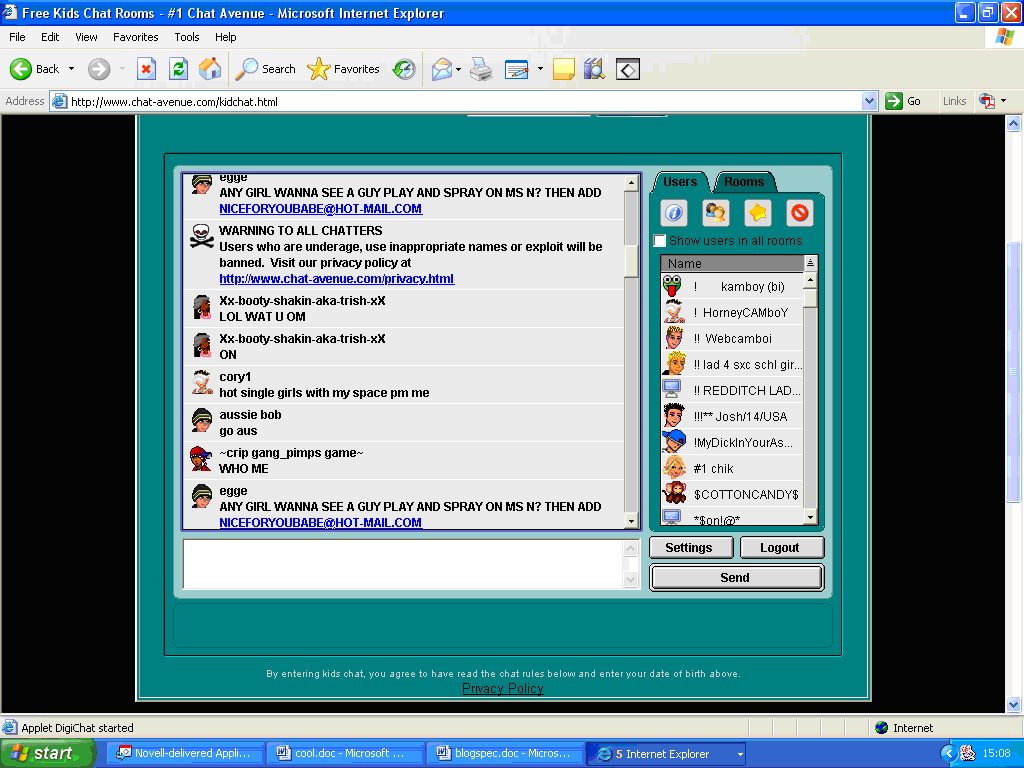The width and height of the screenshot is (1024, 768).
Task: Click the Settings button
Action: 691,547
